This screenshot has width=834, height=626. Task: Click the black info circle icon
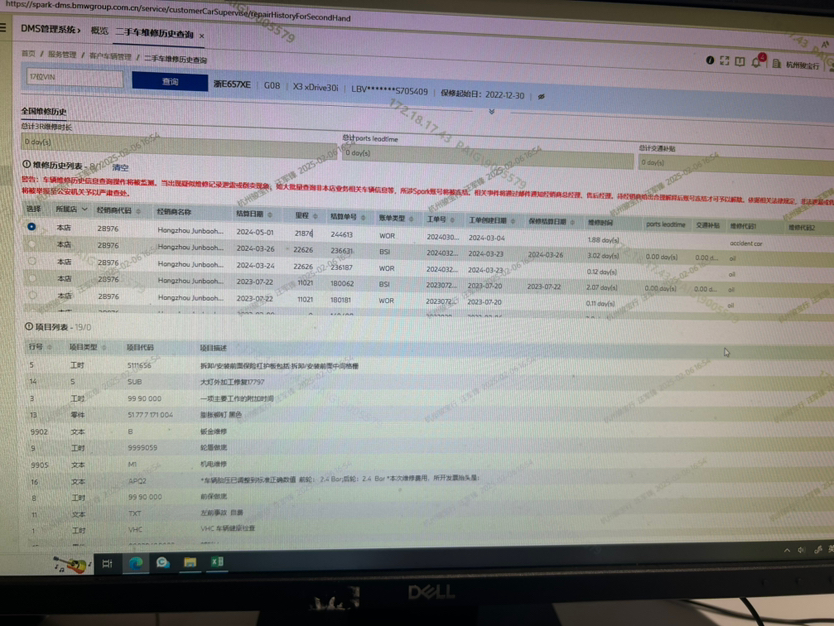coord(710,60)
